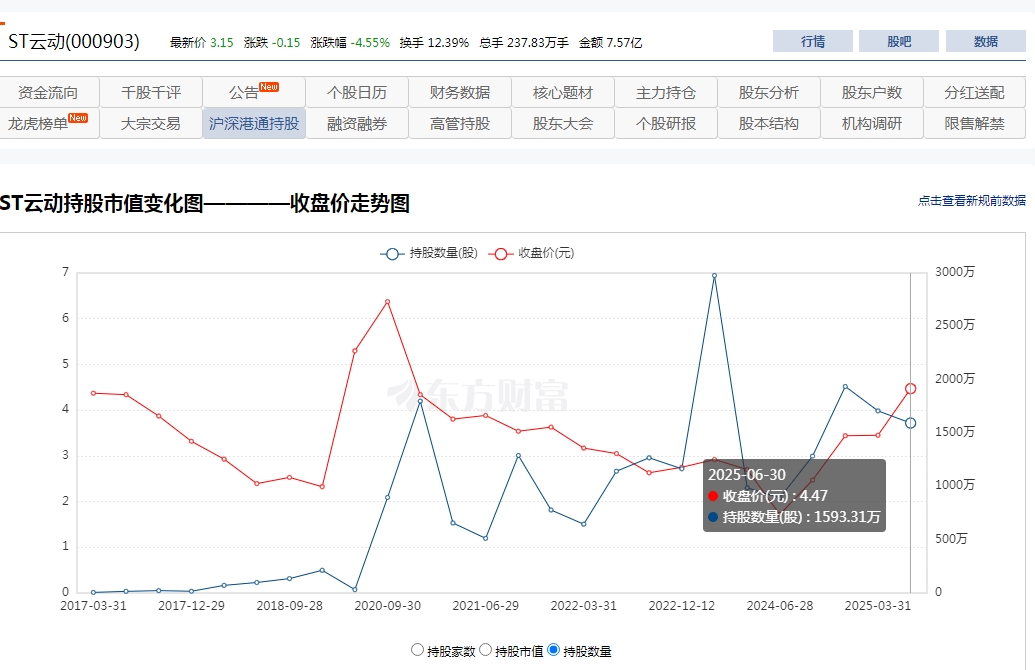This screenshot has width=1035, height=670.
Task: Open the 股东大会 tab
Action: (x=563, y=123)
